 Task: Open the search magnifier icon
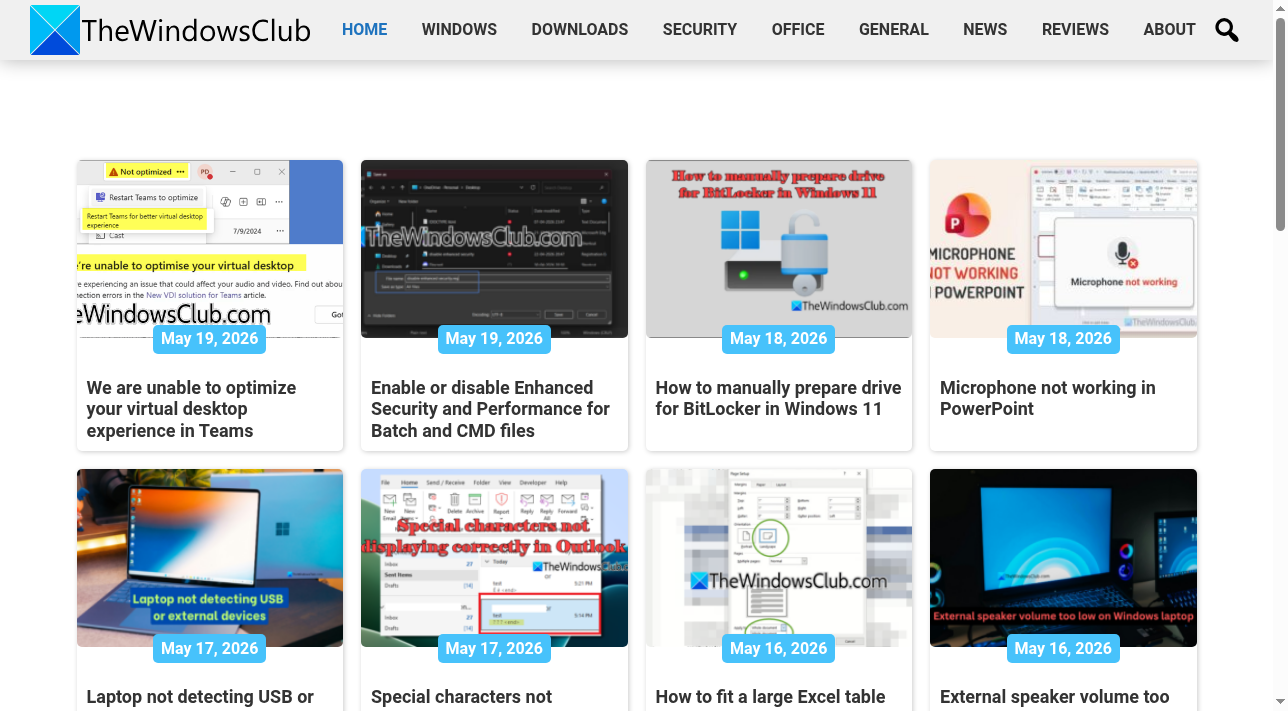point(1227,30)
